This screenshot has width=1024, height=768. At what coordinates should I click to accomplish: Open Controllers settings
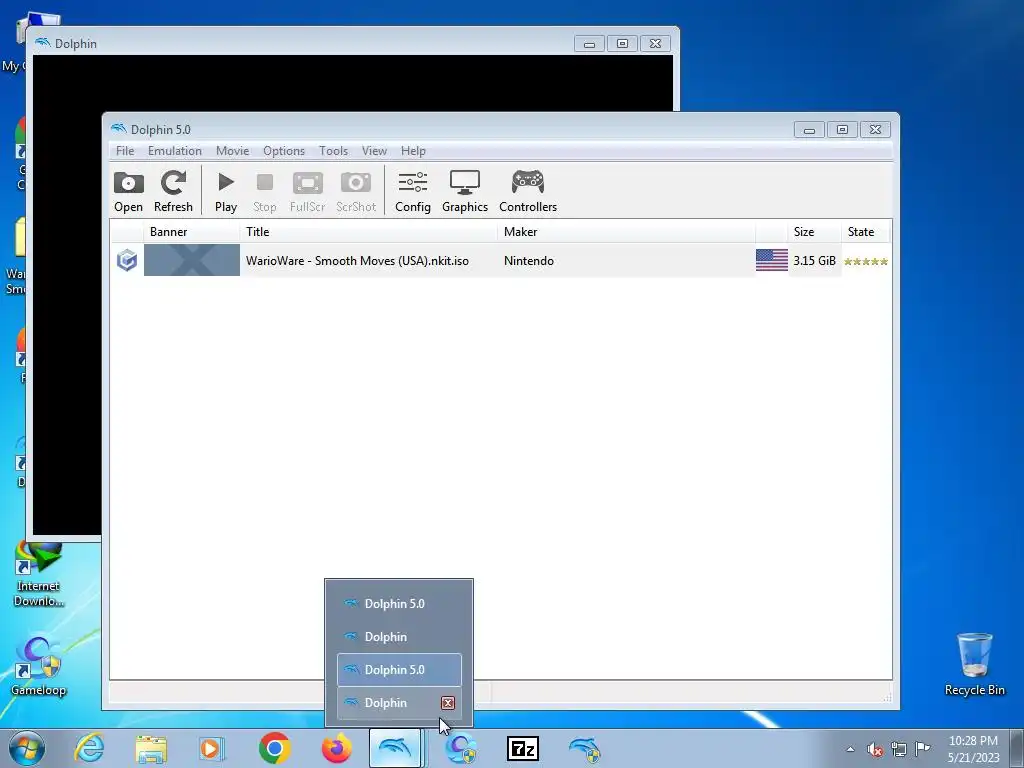pos(528,191)
